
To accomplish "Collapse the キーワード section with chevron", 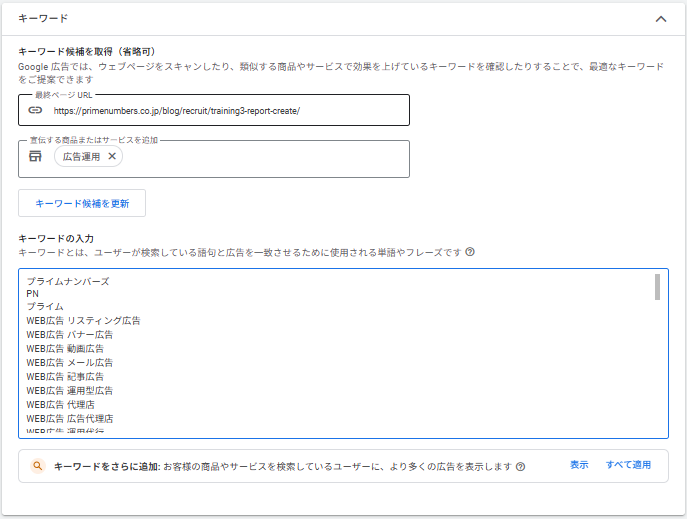I will [x=660, y=18].
